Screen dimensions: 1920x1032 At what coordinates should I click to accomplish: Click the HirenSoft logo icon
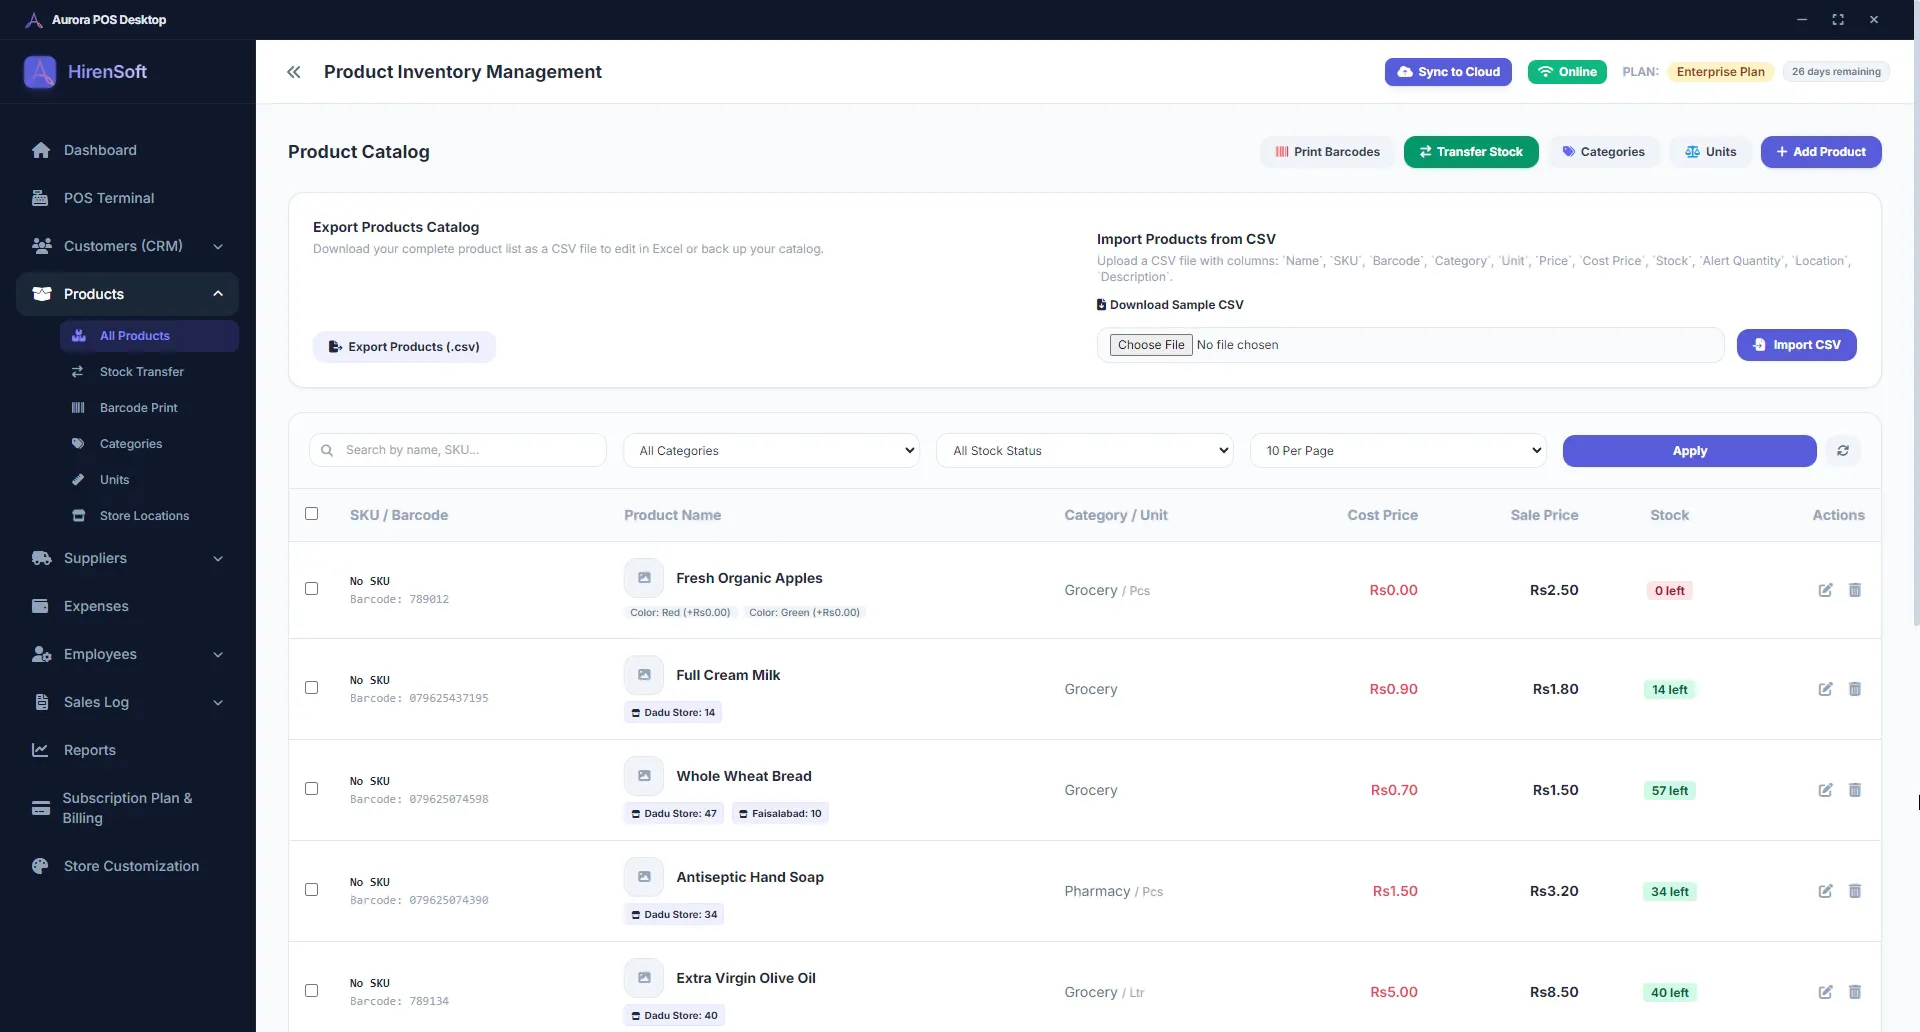tap(40, 72)
